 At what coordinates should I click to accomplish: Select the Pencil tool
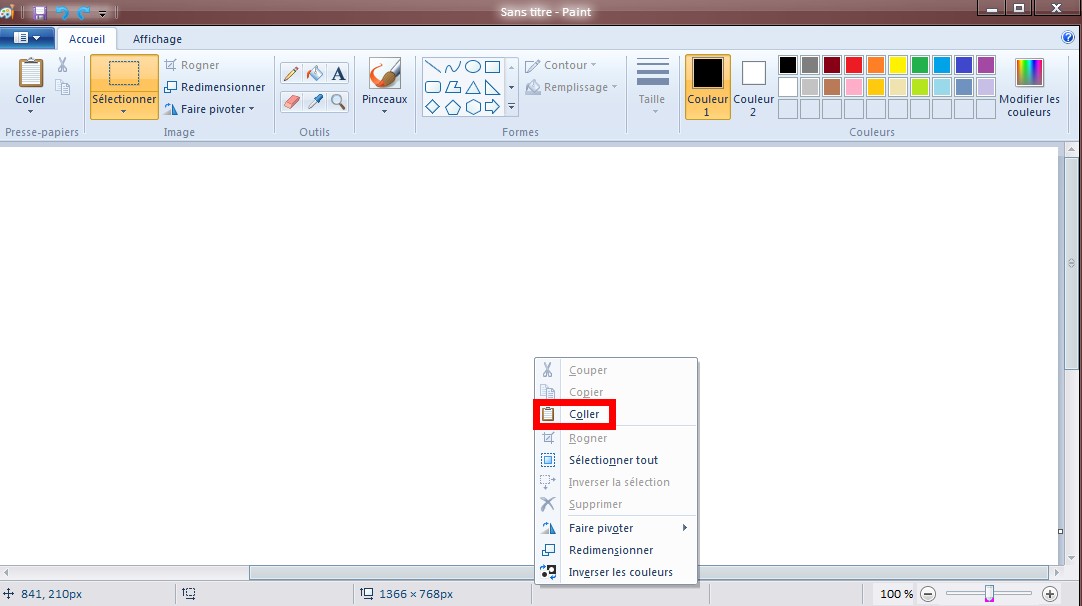(x=291, y=73)
